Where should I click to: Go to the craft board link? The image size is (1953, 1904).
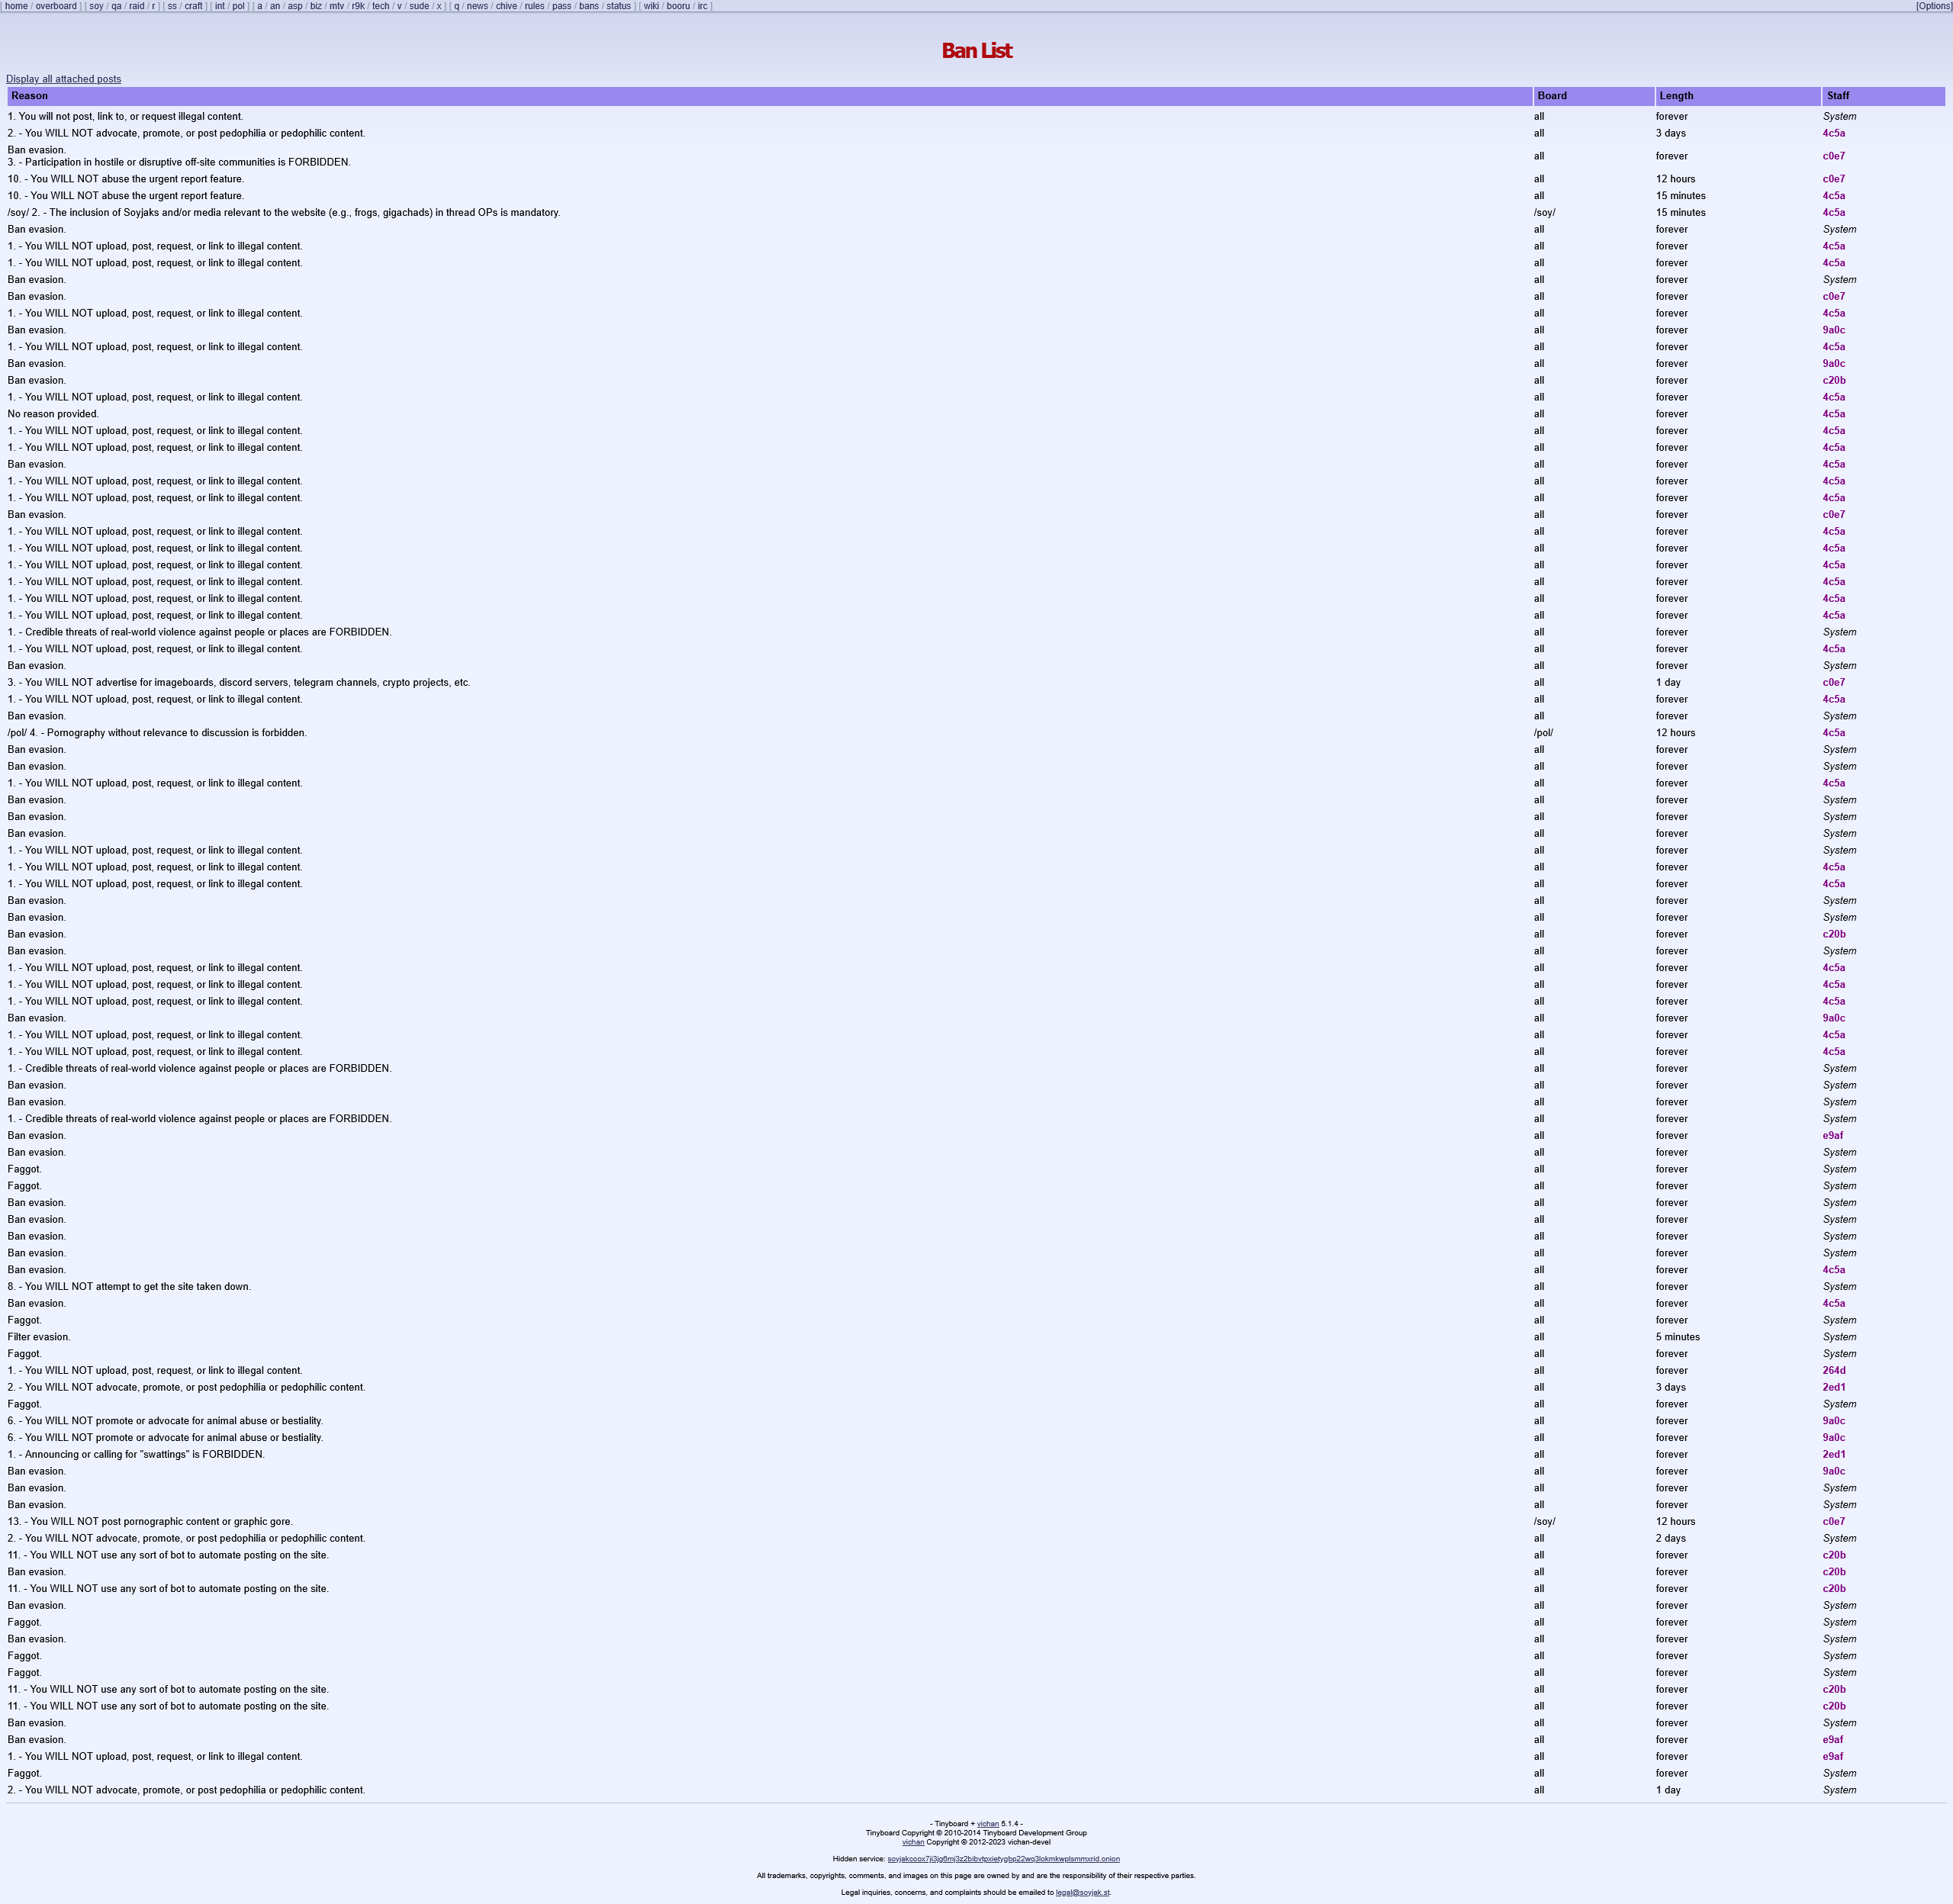193,6
